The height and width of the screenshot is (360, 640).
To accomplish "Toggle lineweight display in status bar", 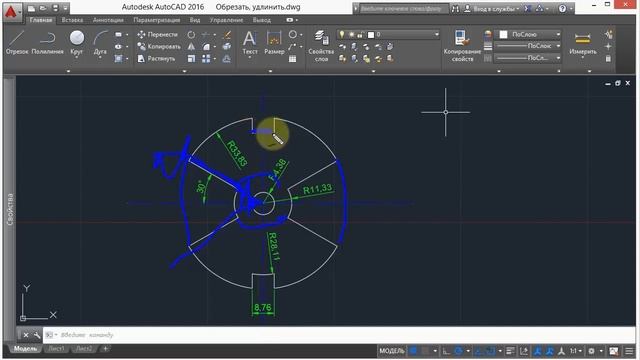I will (510, 351).
